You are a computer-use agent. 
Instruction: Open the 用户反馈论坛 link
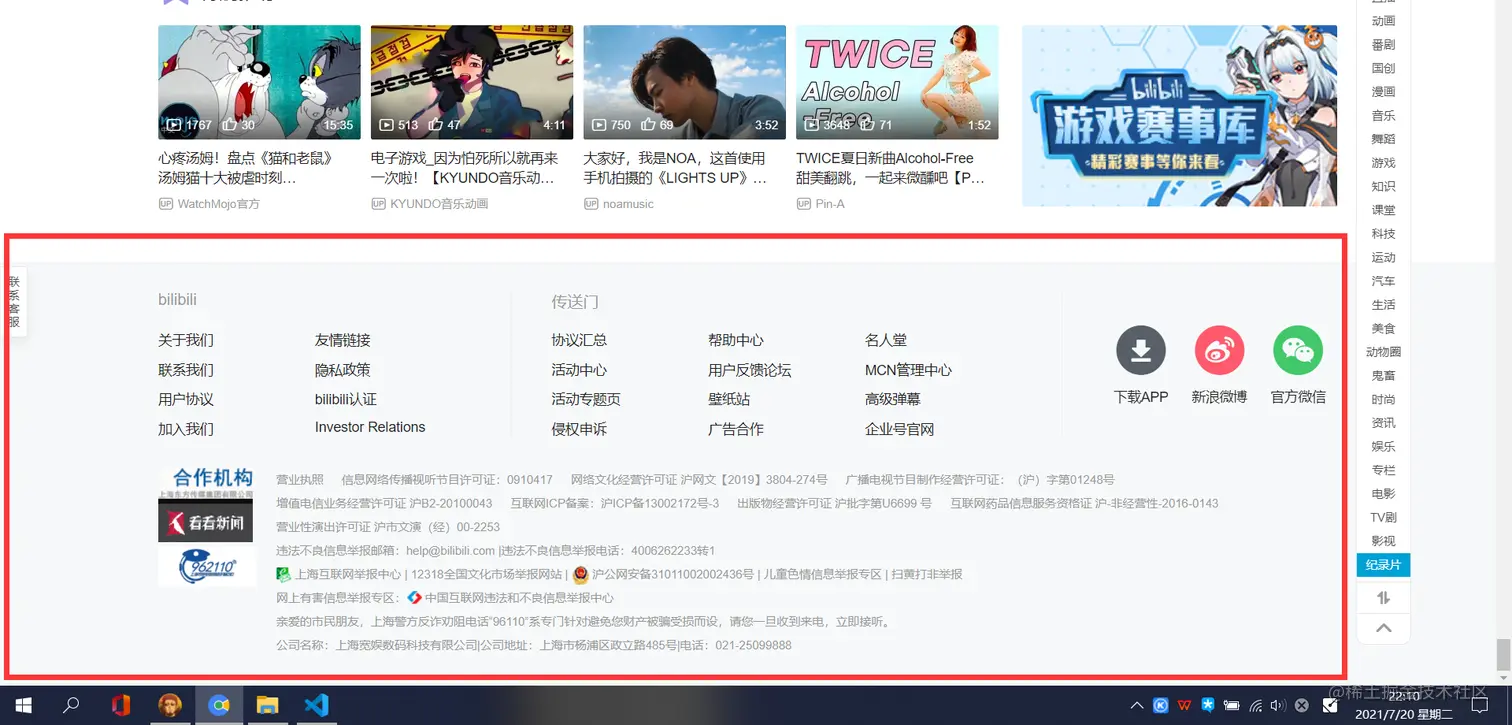coord(750,370)
